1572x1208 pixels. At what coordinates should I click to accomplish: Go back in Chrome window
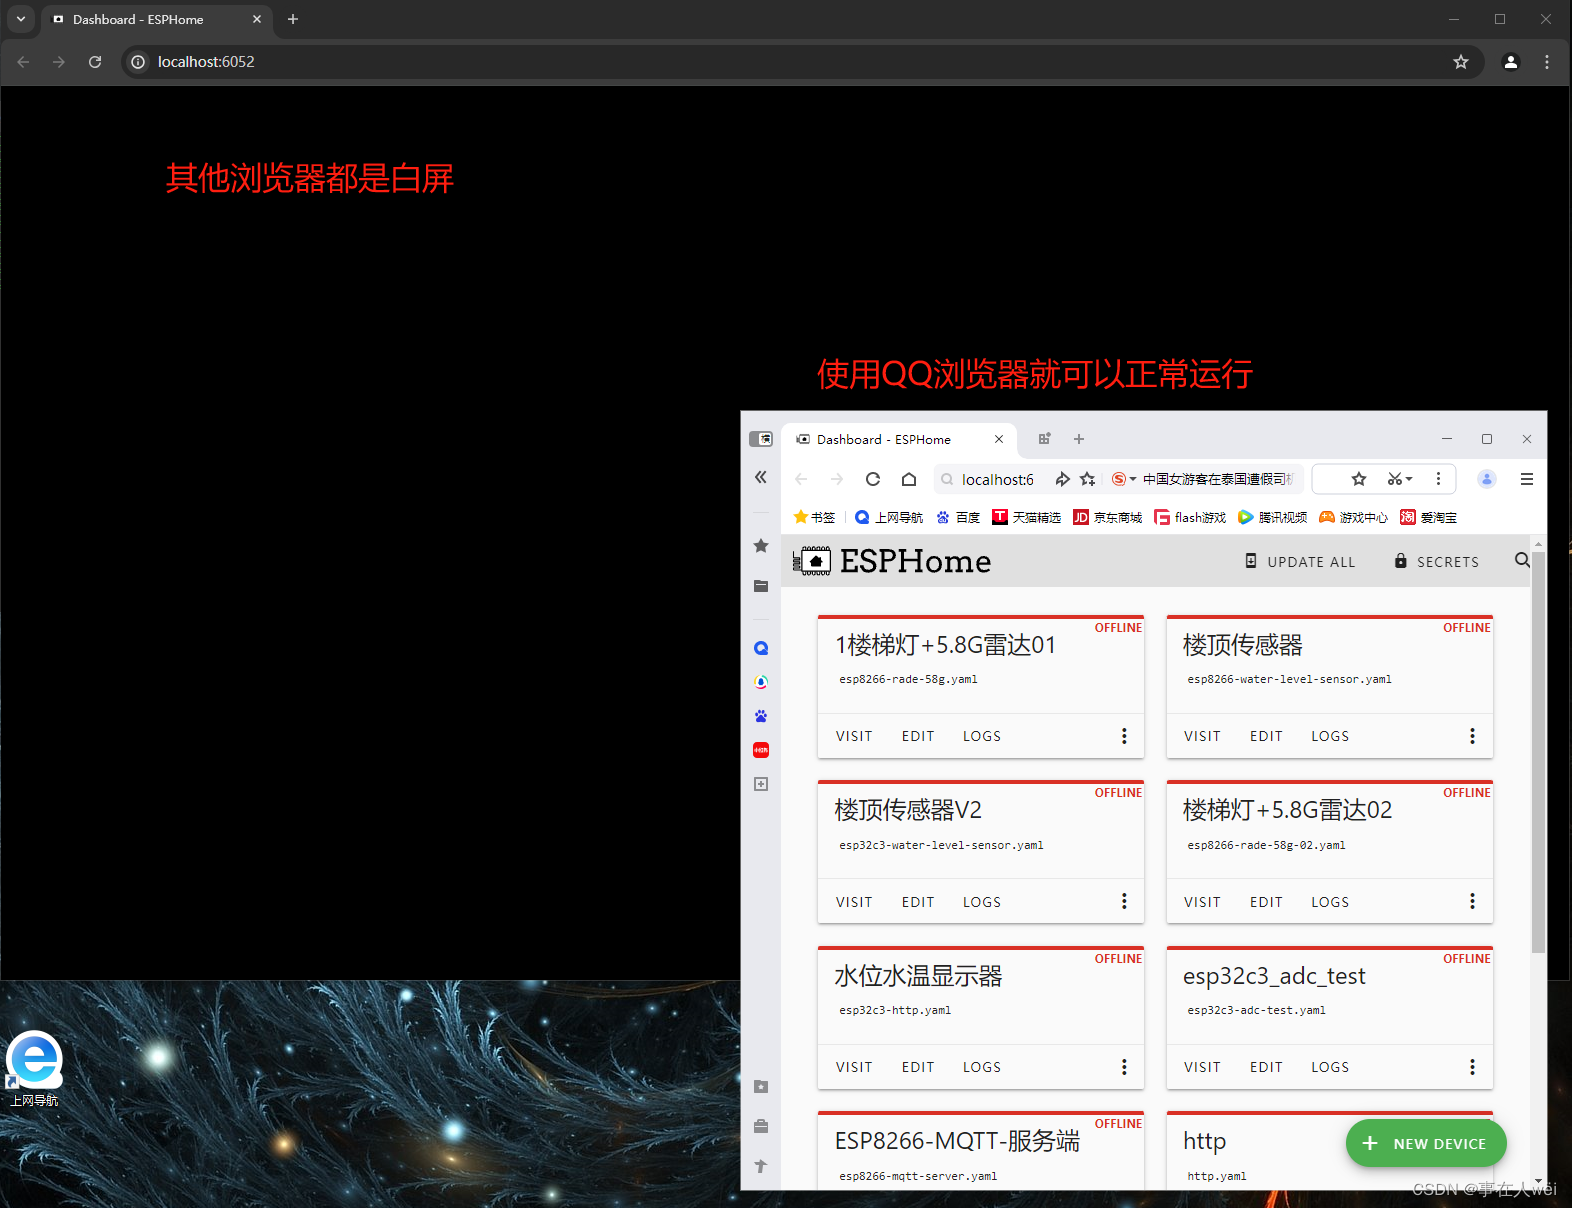[x=23, y=62]
